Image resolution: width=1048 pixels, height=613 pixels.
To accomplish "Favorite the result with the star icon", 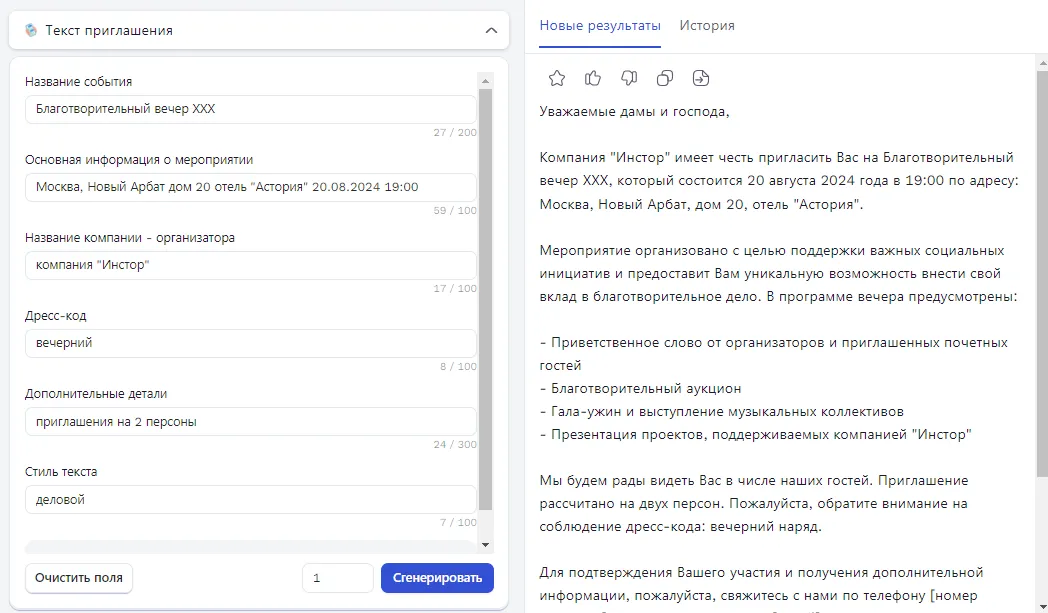I will pos(557,77).
